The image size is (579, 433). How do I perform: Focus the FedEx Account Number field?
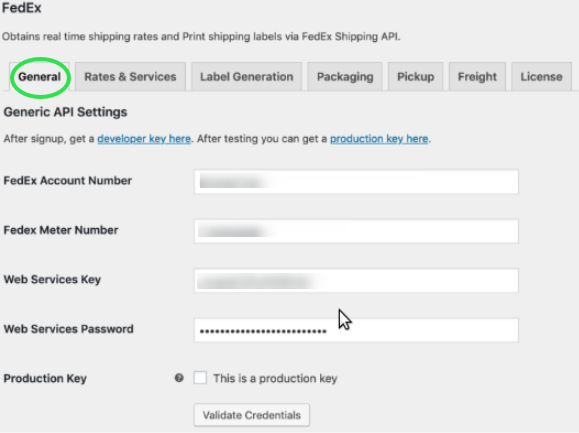coord(356,182)
